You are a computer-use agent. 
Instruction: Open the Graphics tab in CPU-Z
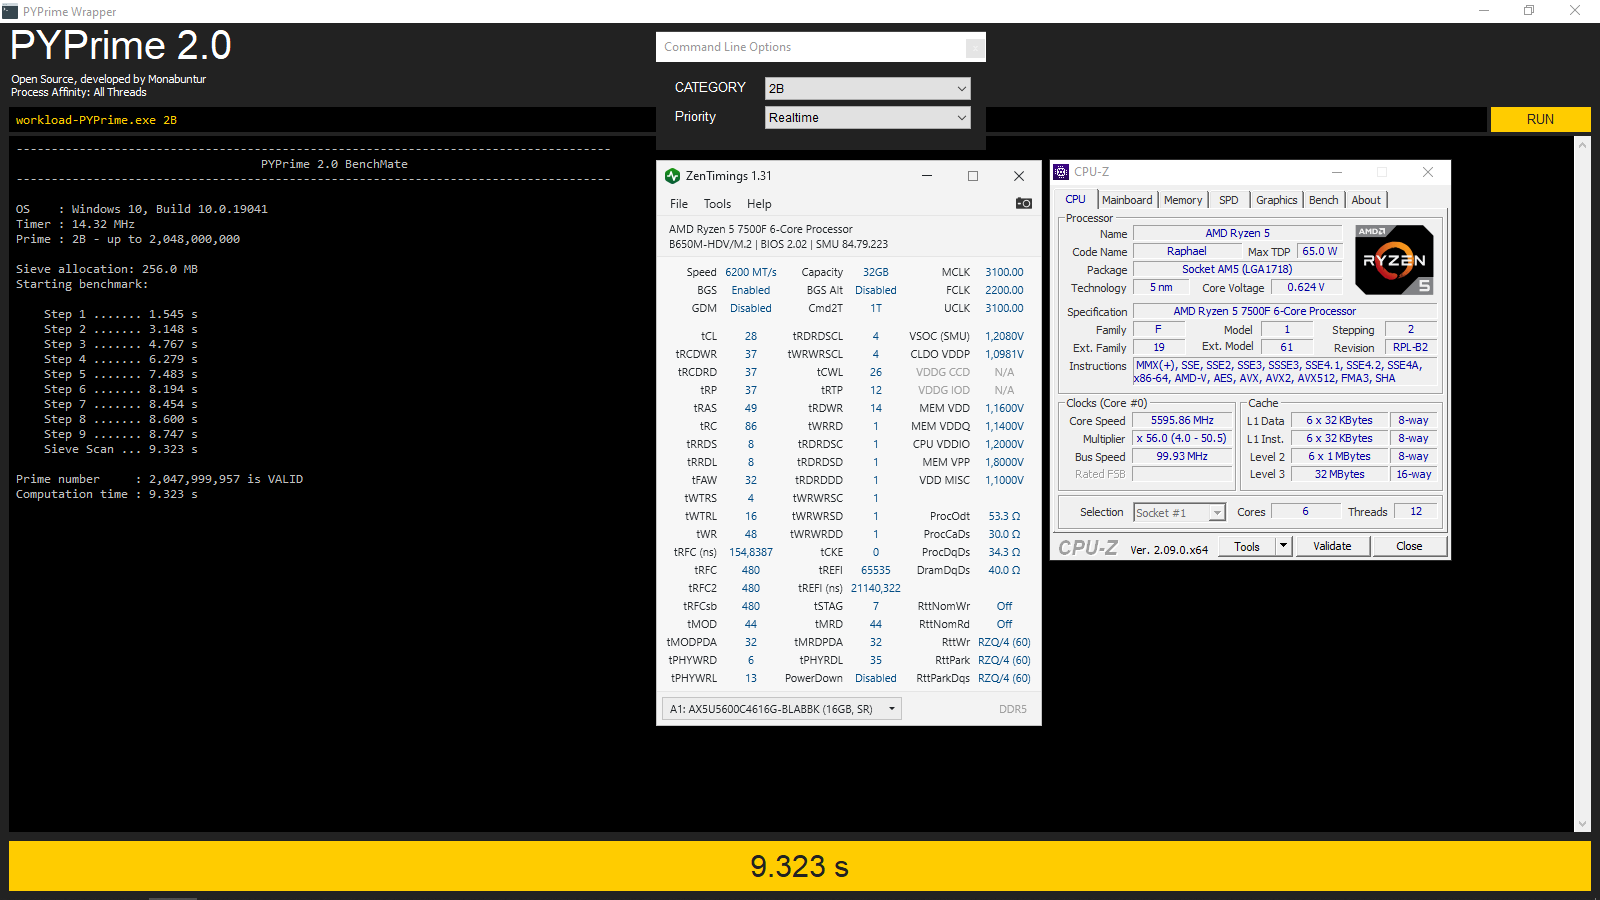pyautogui.click(x=1277, y=200)
